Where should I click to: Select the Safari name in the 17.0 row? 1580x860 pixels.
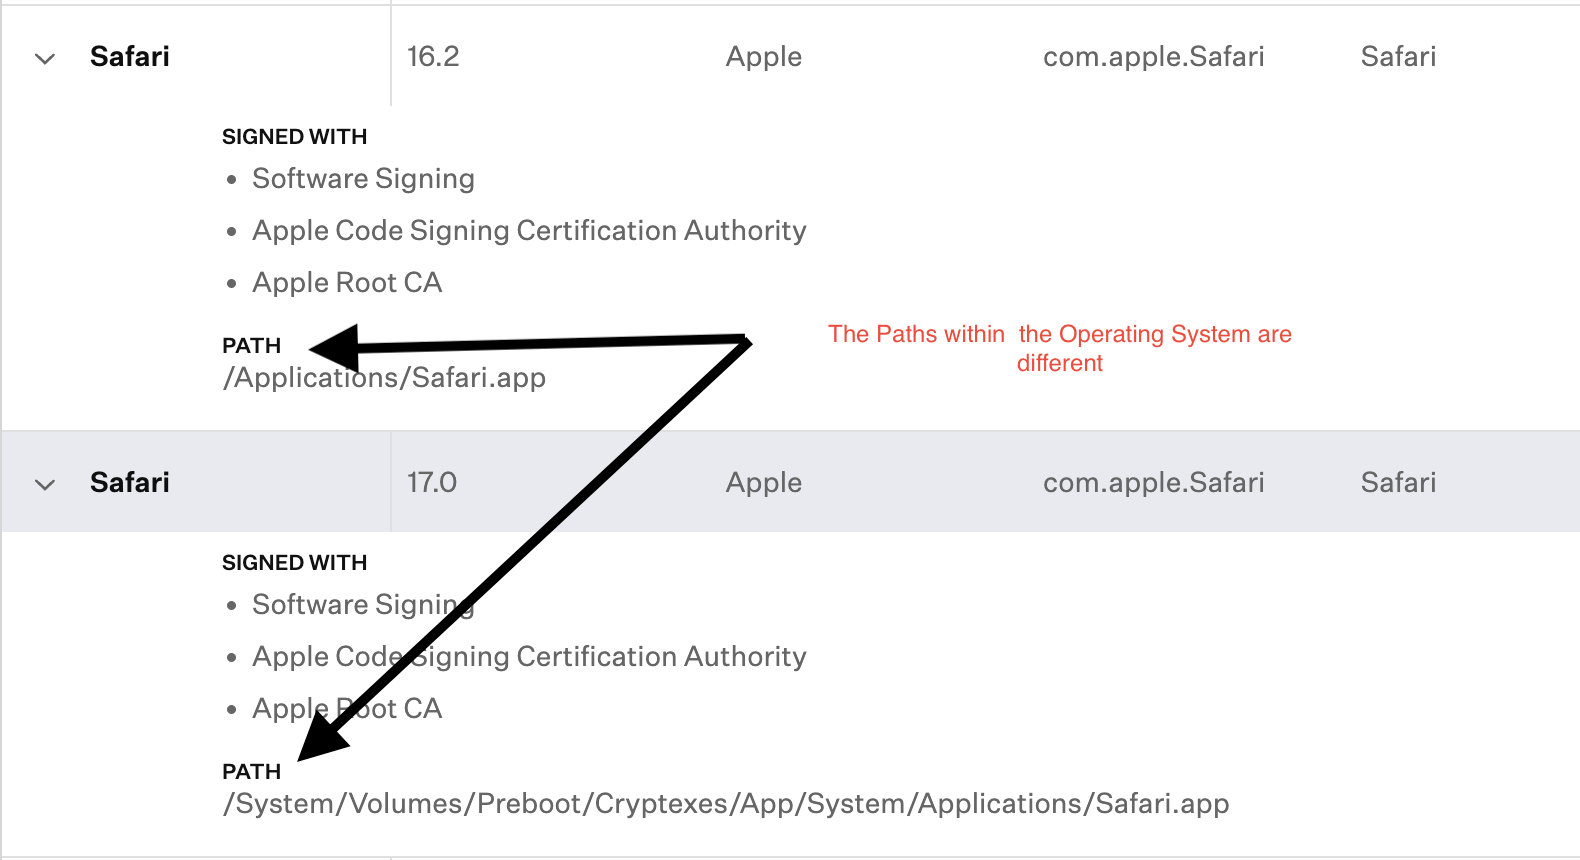[130, 483]
